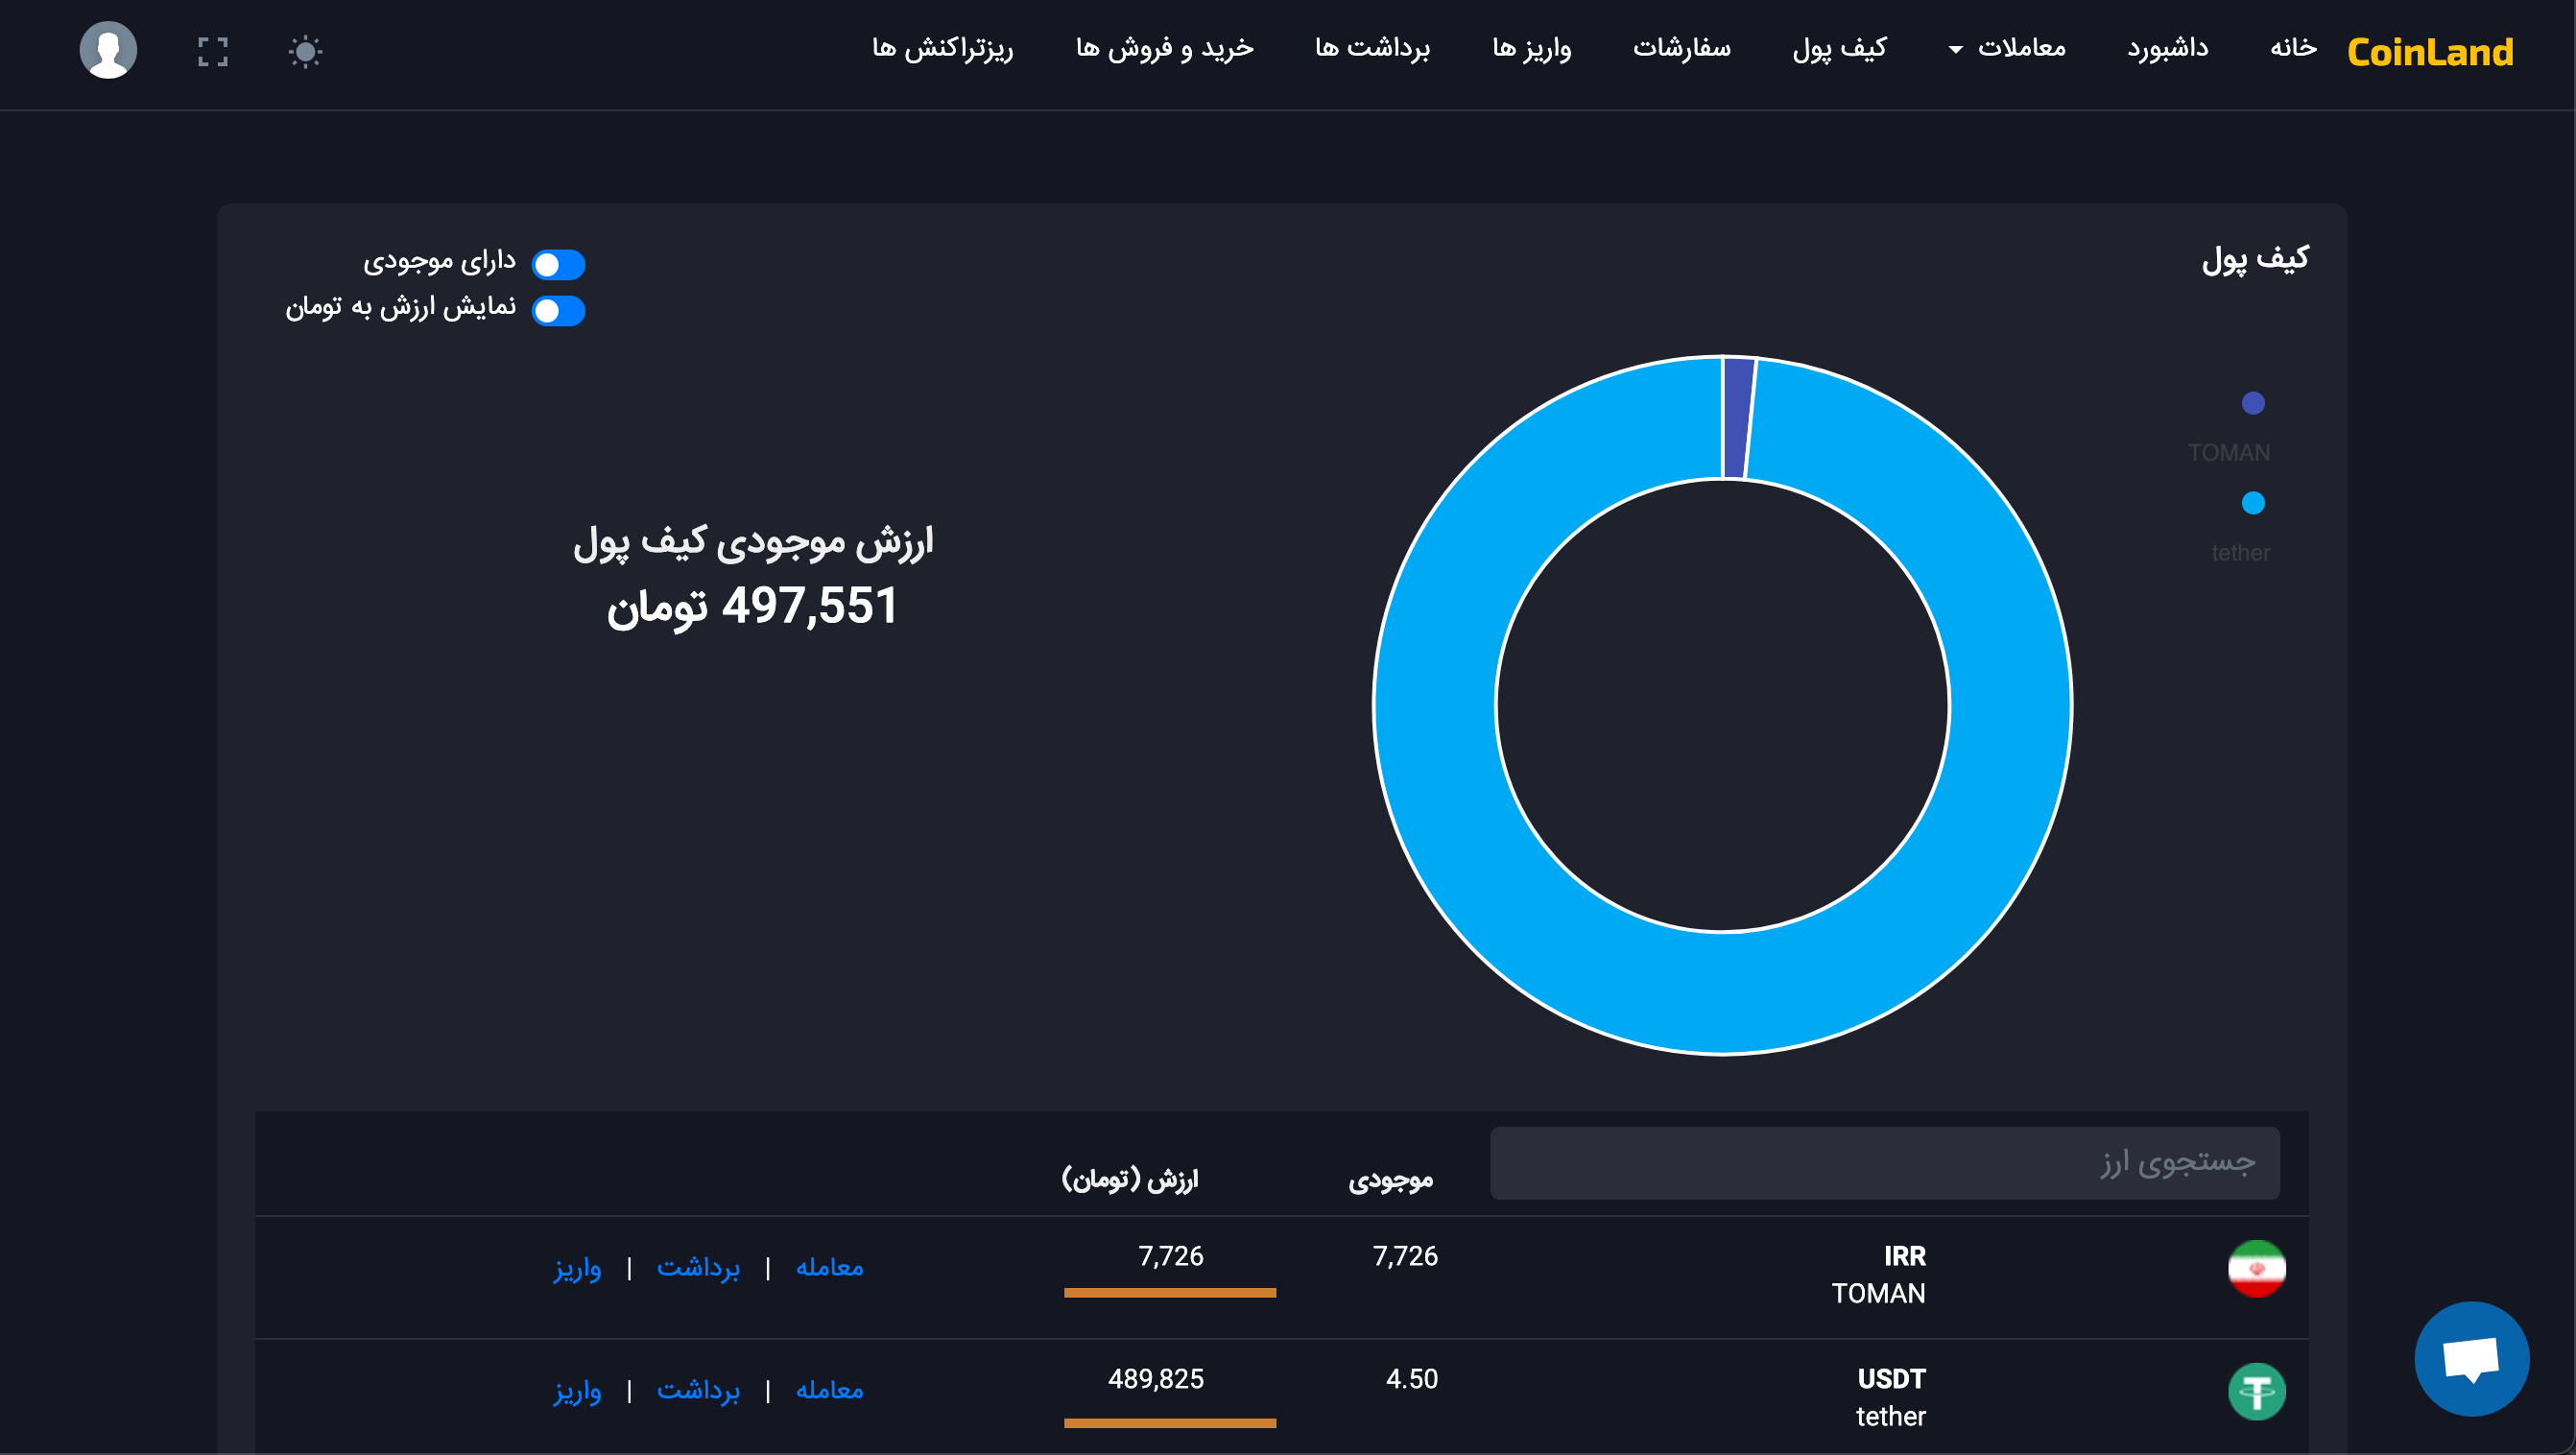Click the CoinLand logo
This screenshot has height=1455, width=2576.
pyautogui.click(x=2429, y=52)
